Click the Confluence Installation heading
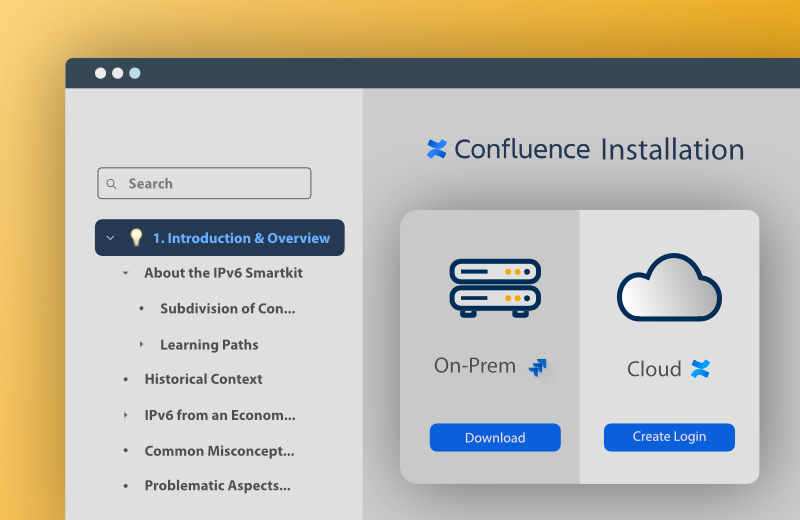This screenshot has width=800, height=520. click(x=598, y=150)
